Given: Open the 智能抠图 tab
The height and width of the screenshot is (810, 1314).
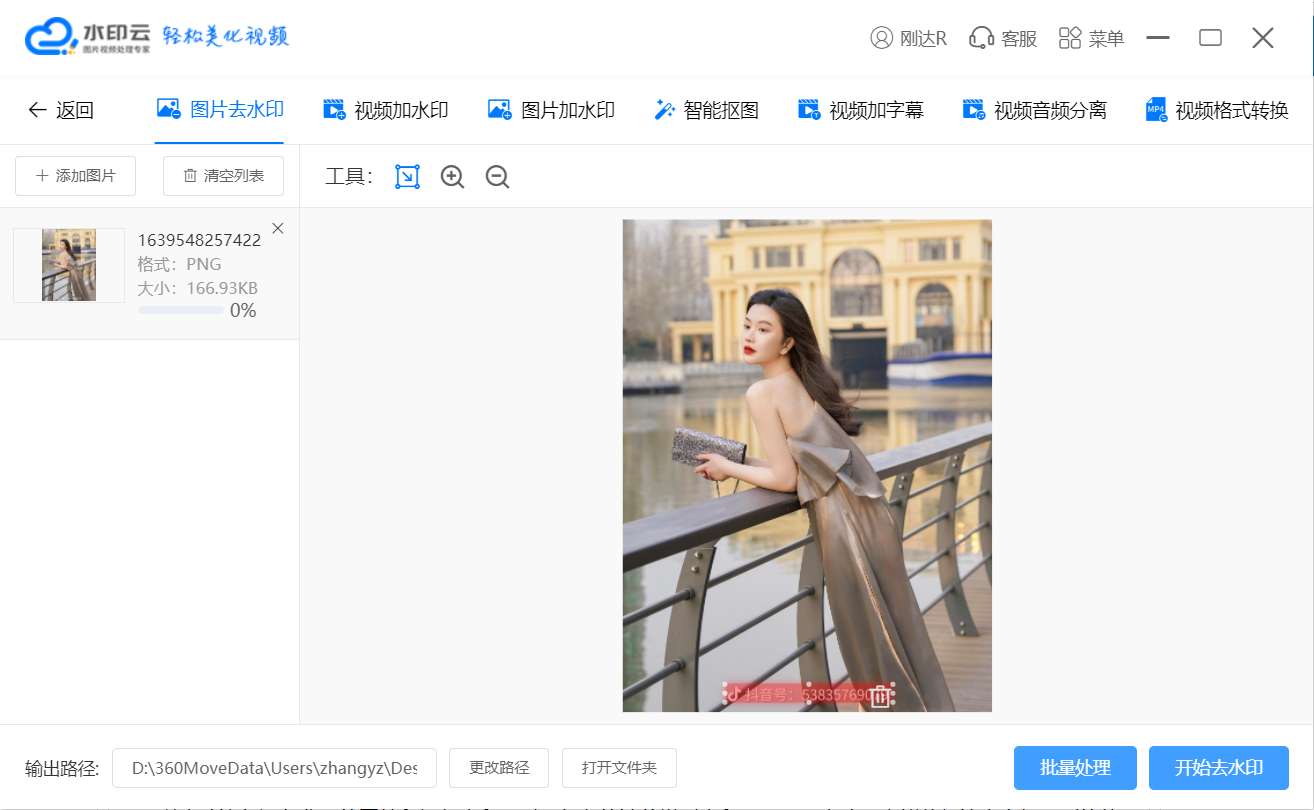Looking at the screenshot, I should click(x=706, y=110).
